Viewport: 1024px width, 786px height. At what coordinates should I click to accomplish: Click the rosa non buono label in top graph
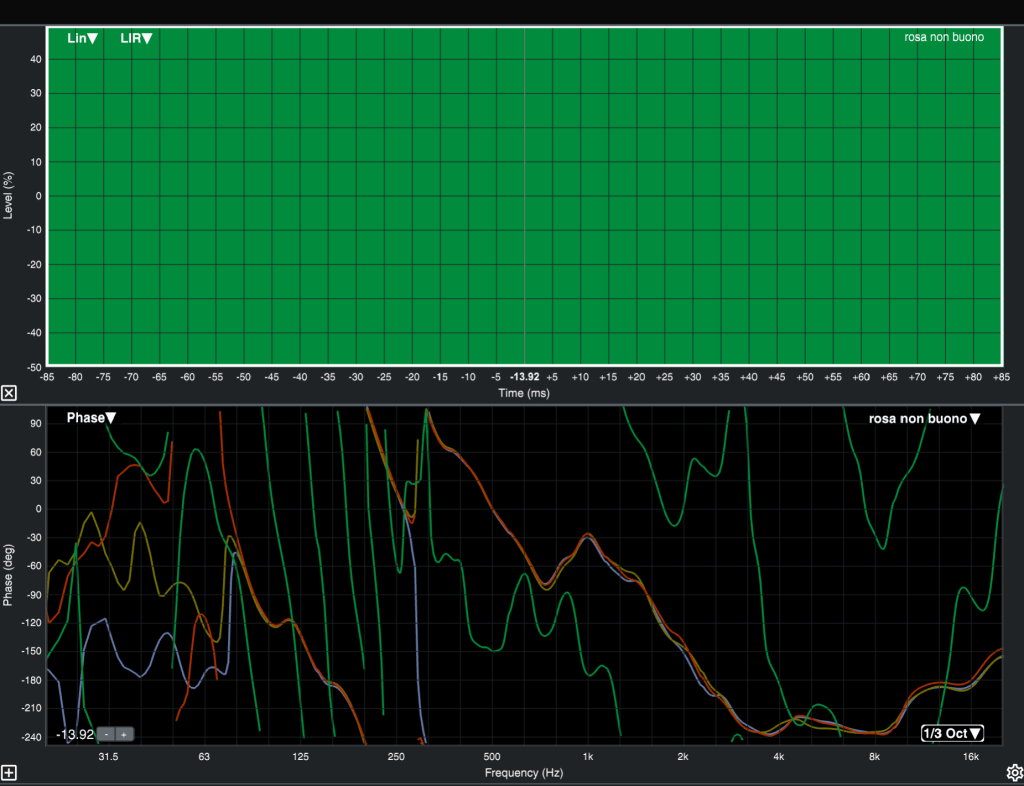point(943,38)
